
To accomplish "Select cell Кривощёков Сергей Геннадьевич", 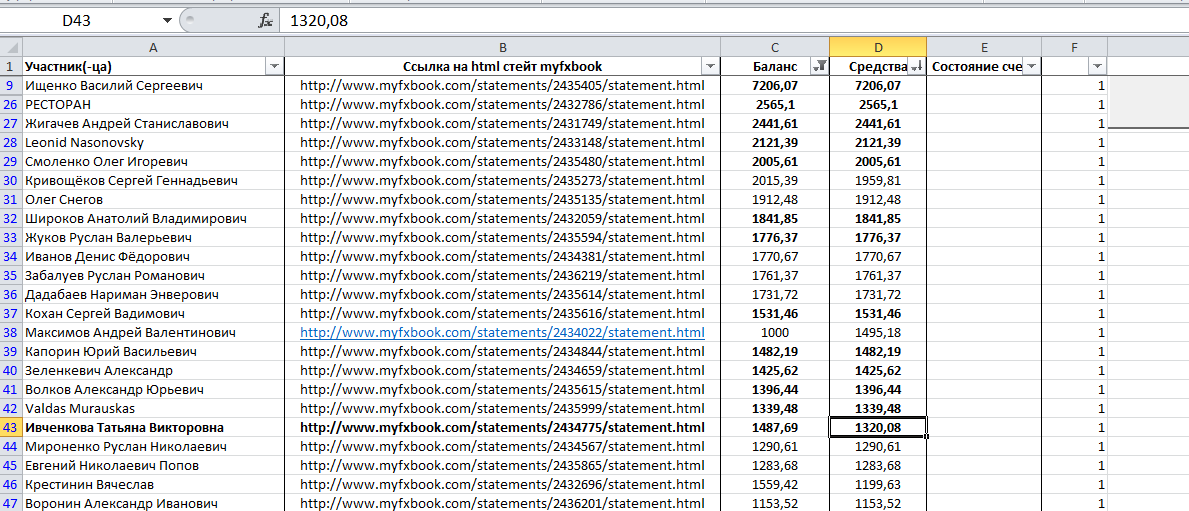I will click(x=154, y=180).
